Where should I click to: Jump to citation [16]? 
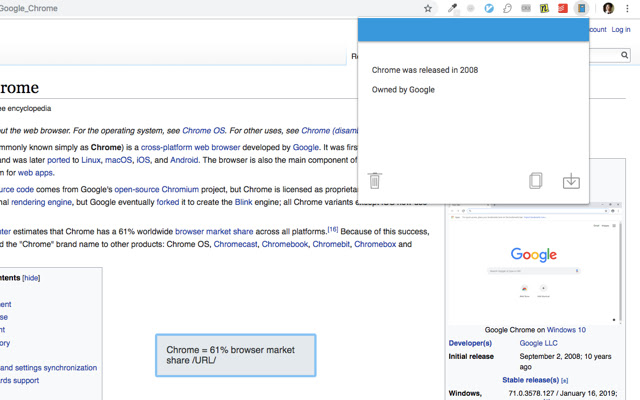[333, 229]
